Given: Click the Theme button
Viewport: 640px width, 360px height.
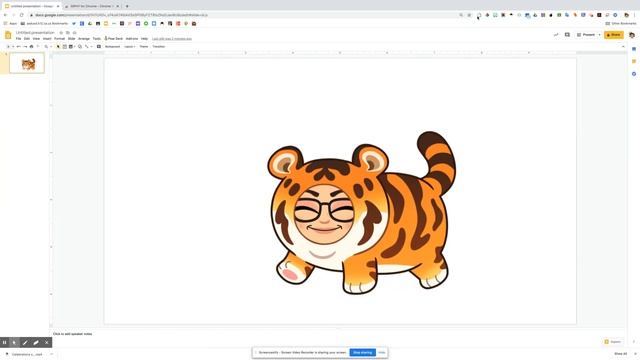Looking at the screenshot, I should (144, 47).
